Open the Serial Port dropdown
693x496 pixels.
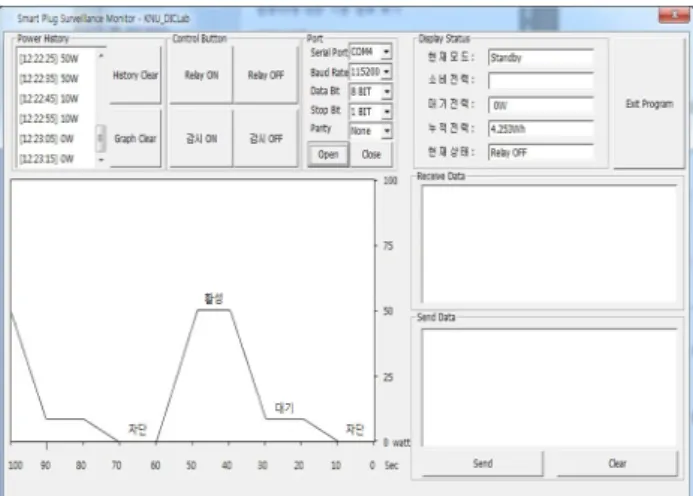pyautogui.click(x=386, y=52)
